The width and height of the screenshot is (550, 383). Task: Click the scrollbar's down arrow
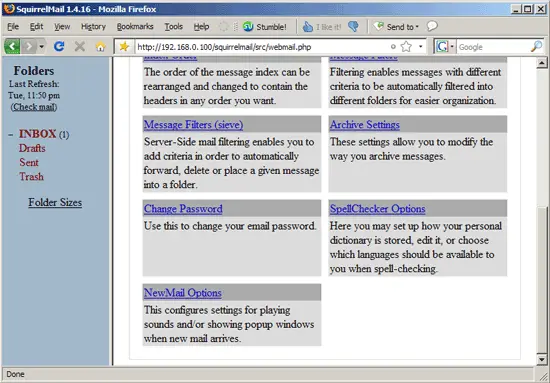point(542,360)
